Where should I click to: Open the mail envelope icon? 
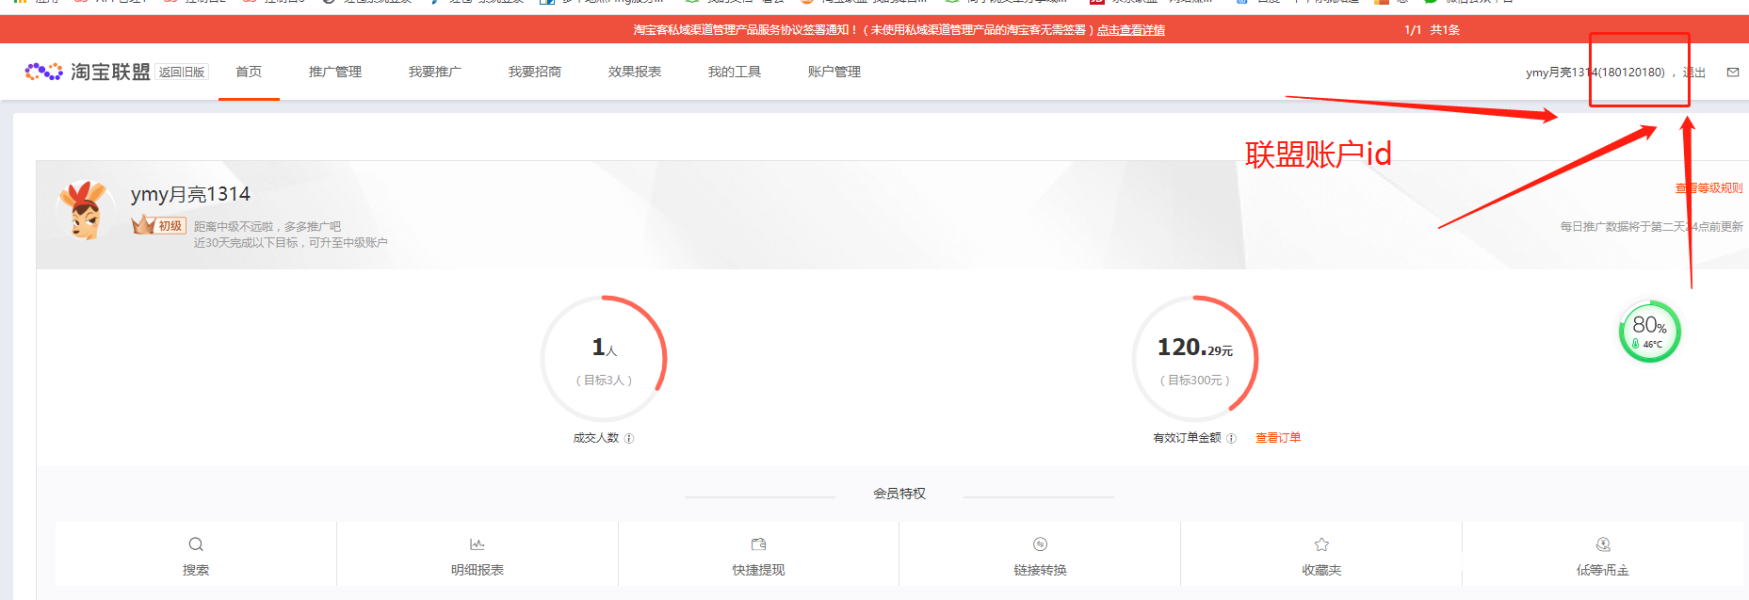click(1733, 72)
